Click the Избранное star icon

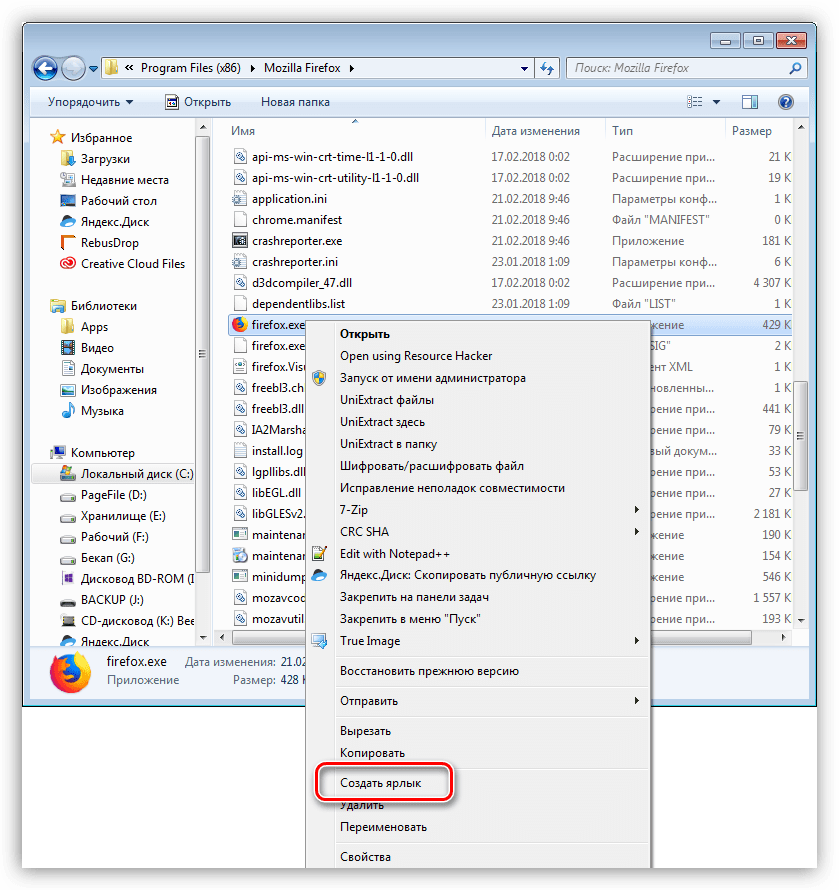58,137
